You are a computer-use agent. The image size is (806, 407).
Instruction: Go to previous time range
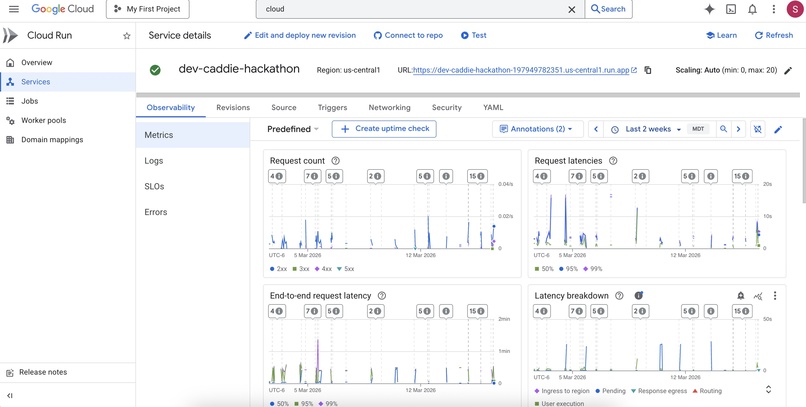[596, 130]
